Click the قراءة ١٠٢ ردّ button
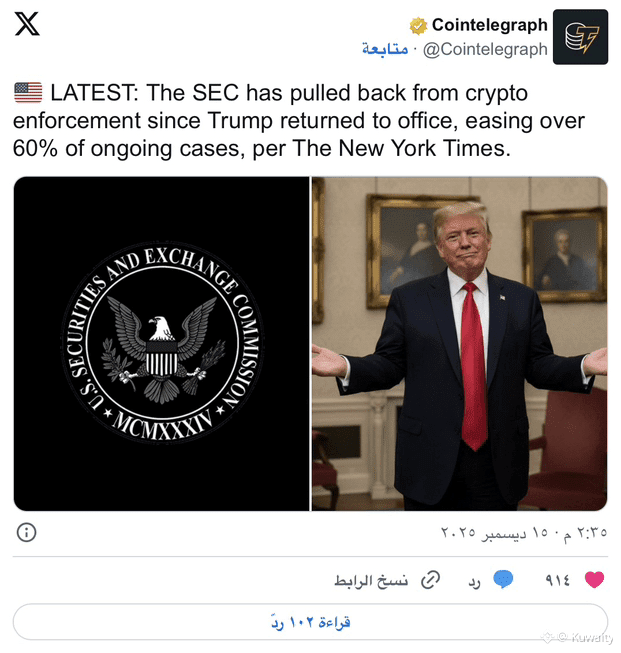Image resolution: width=621 pixels, height=653 pixels. coord(310,622)
